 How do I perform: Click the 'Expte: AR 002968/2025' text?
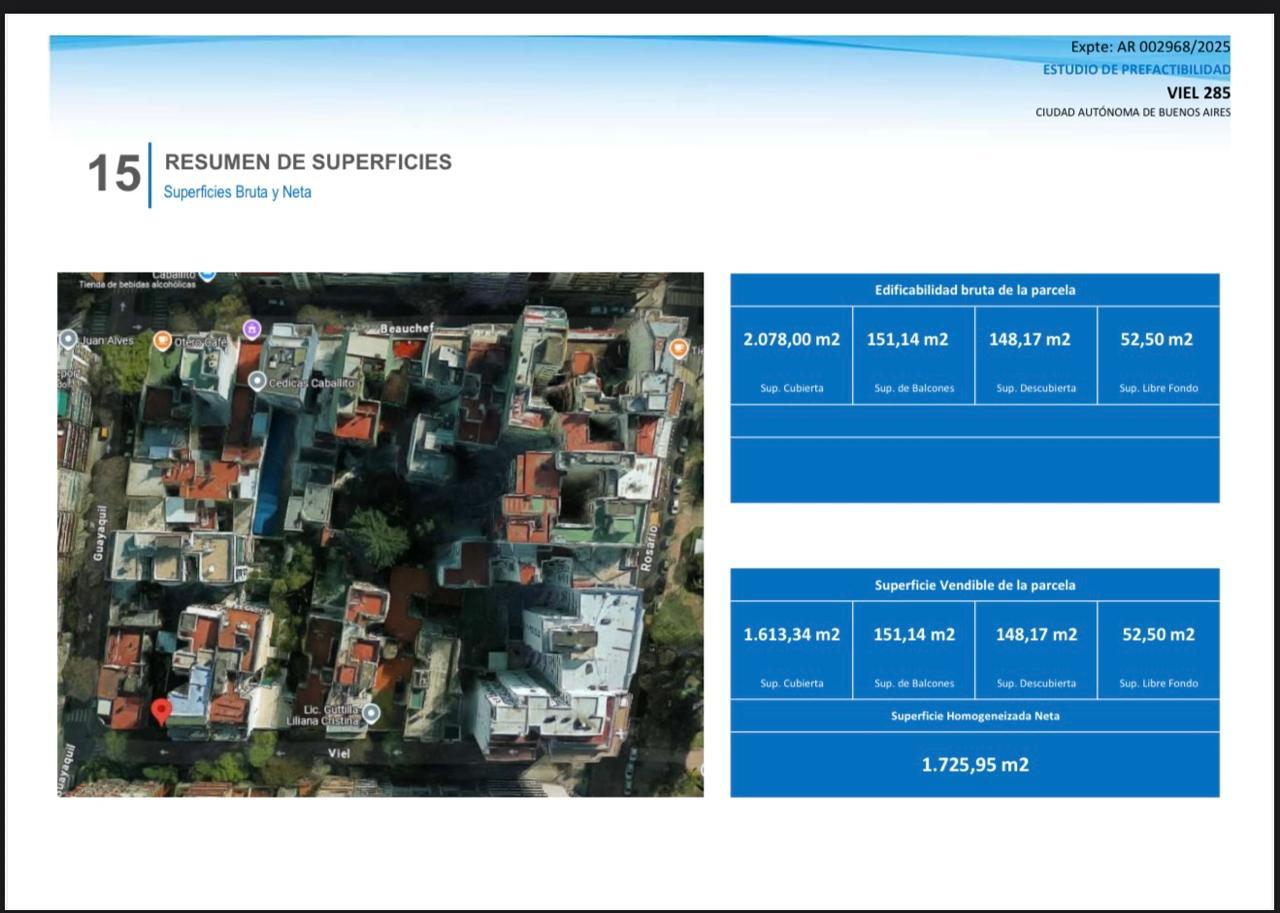point(1150,46)
